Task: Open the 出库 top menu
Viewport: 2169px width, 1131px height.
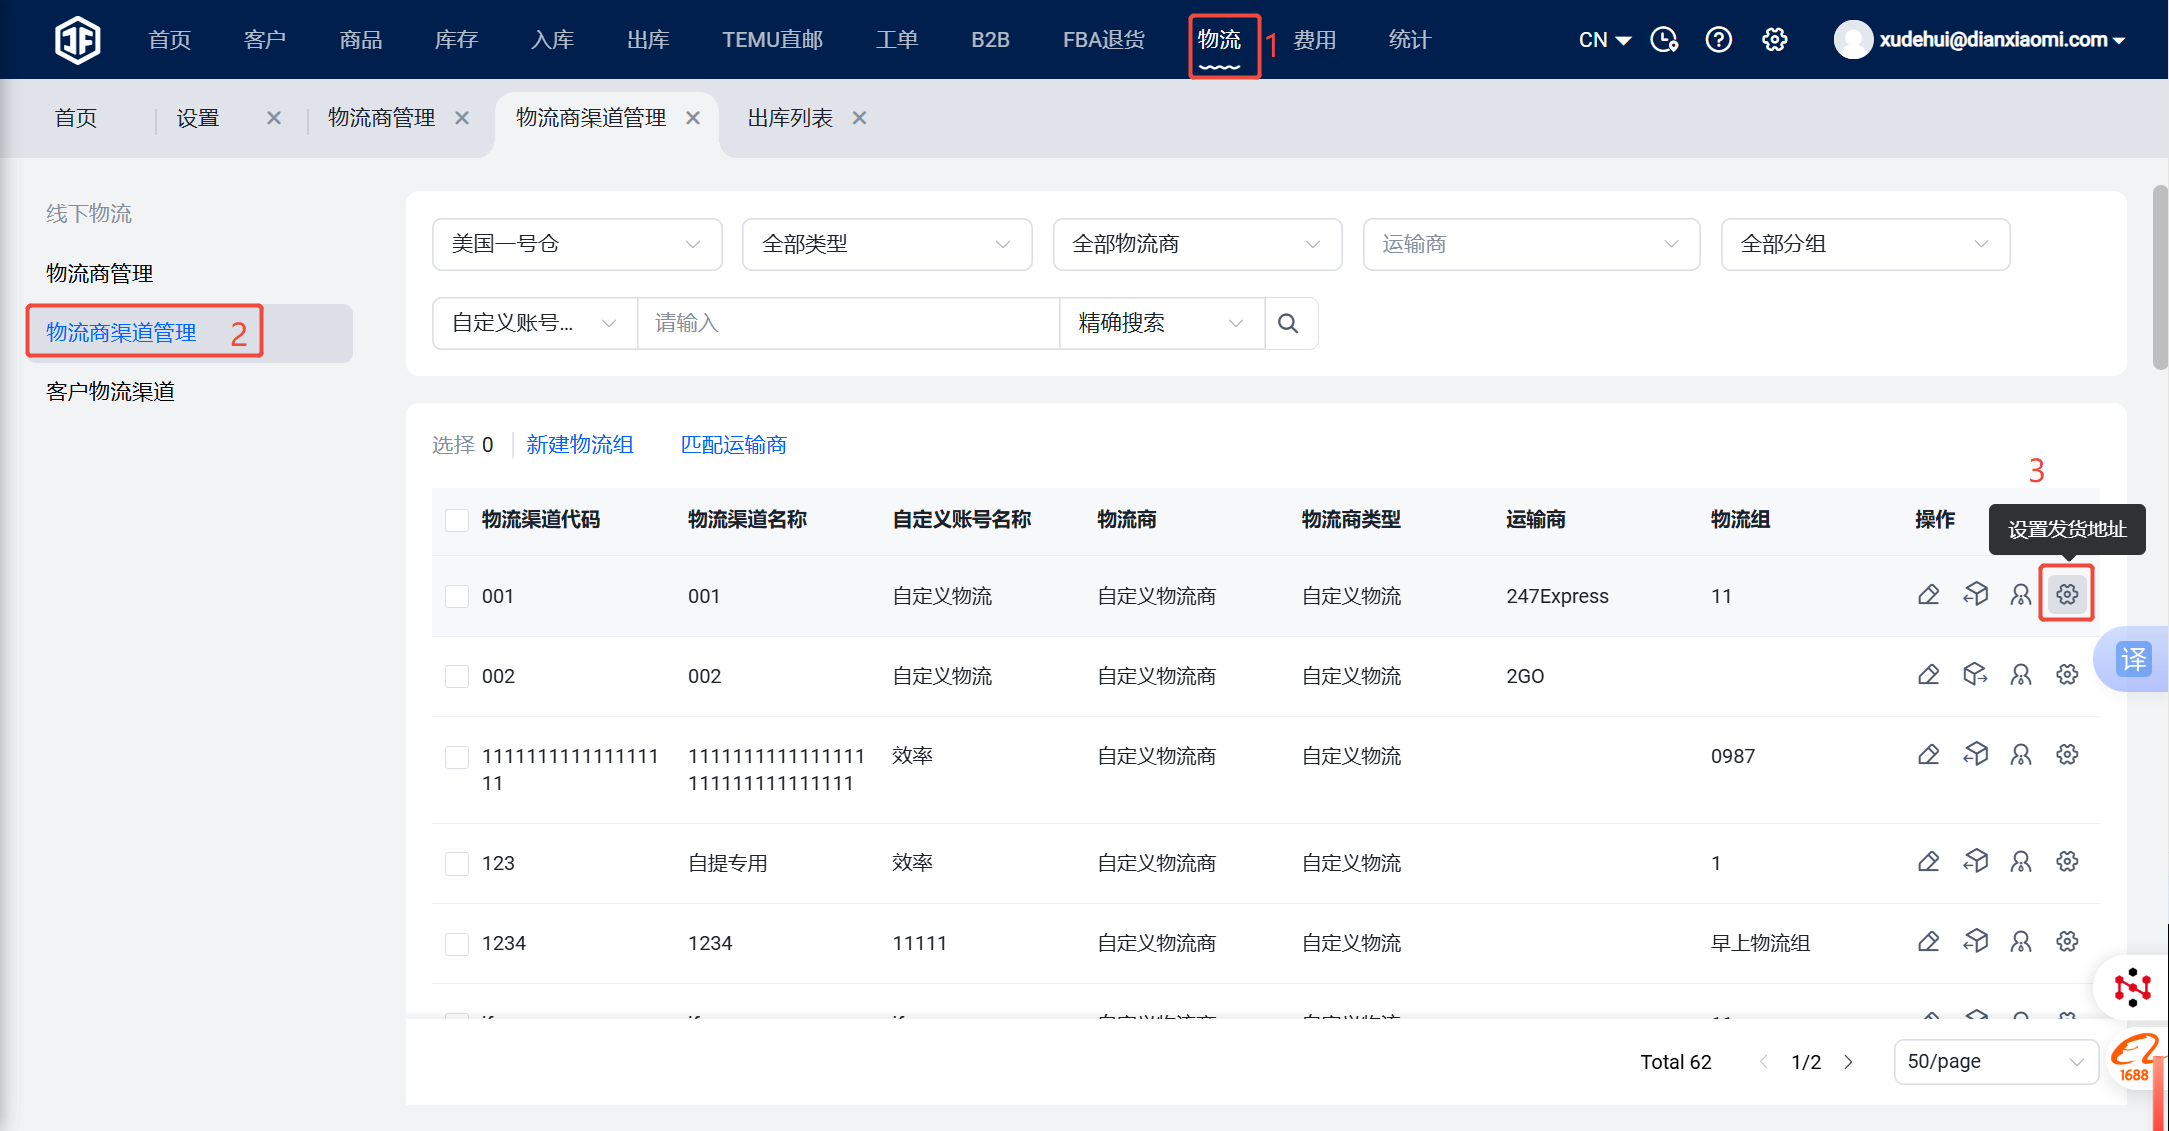Action: pyautogui.click(x=648, y=40)
